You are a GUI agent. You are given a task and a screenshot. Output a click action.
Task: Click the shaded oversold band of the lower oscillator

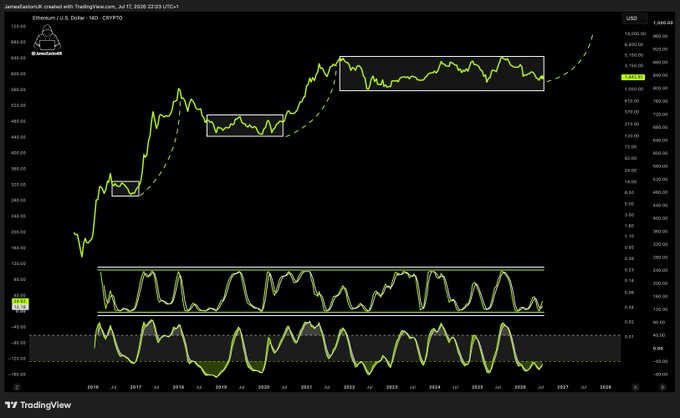click(325, 348)
